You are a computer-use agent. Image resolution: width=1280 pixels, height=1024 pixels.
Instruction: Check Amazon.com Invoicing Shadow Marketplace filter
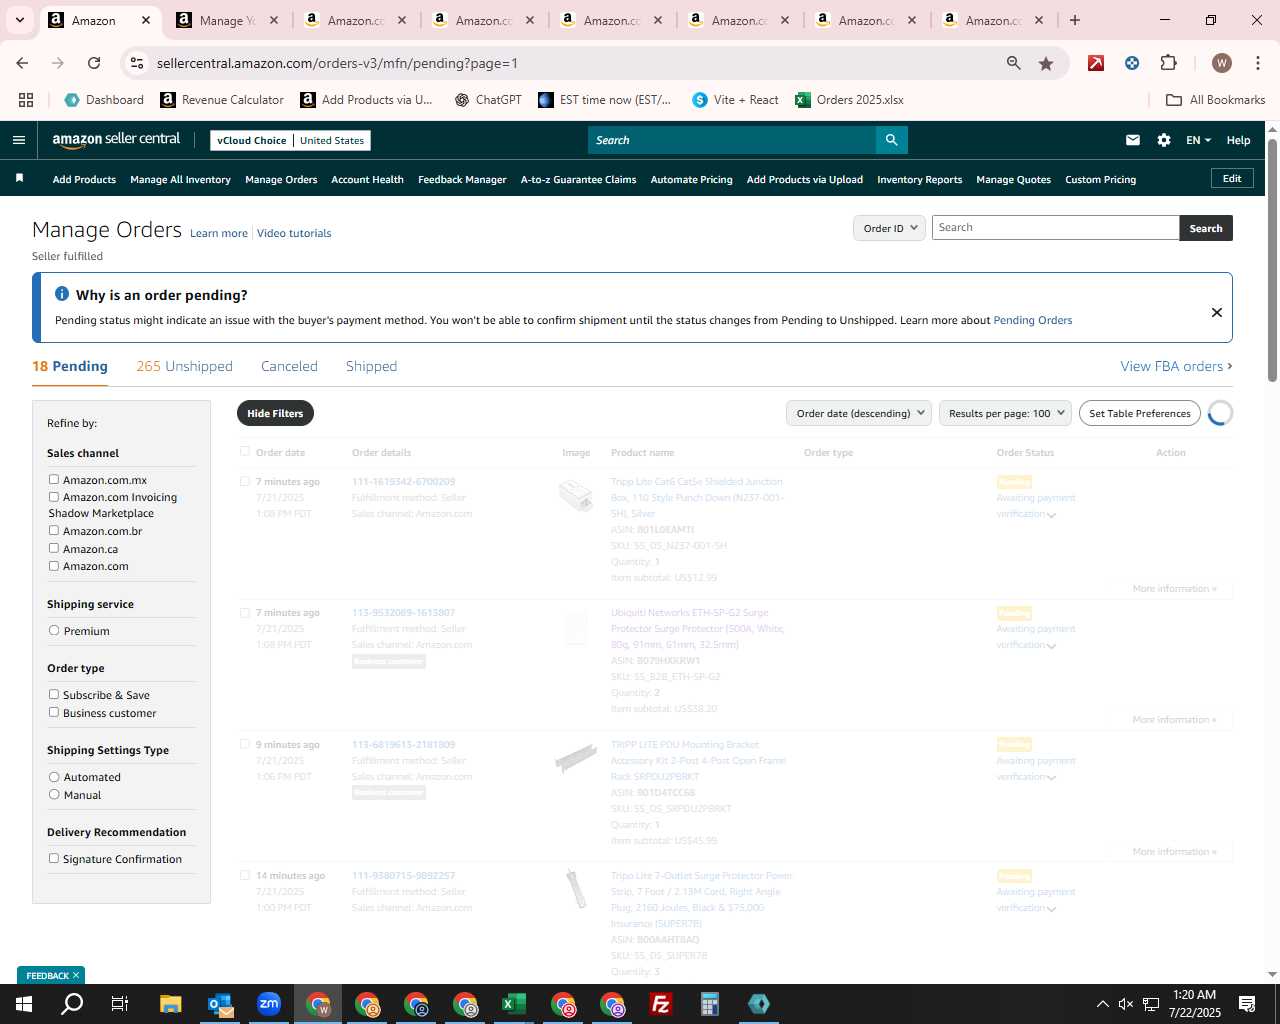(x=54, y=497)
